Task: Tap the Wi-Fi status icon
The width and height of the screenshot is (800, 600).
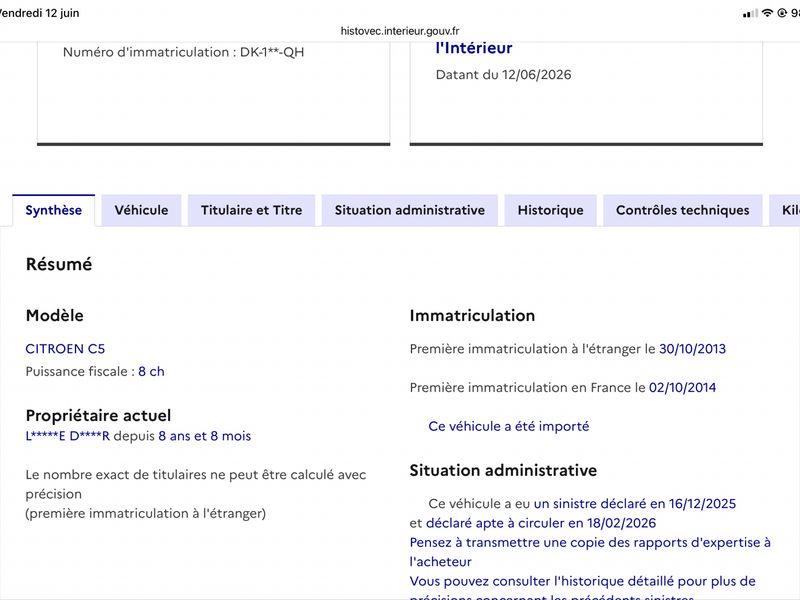Action: (767, 13)
